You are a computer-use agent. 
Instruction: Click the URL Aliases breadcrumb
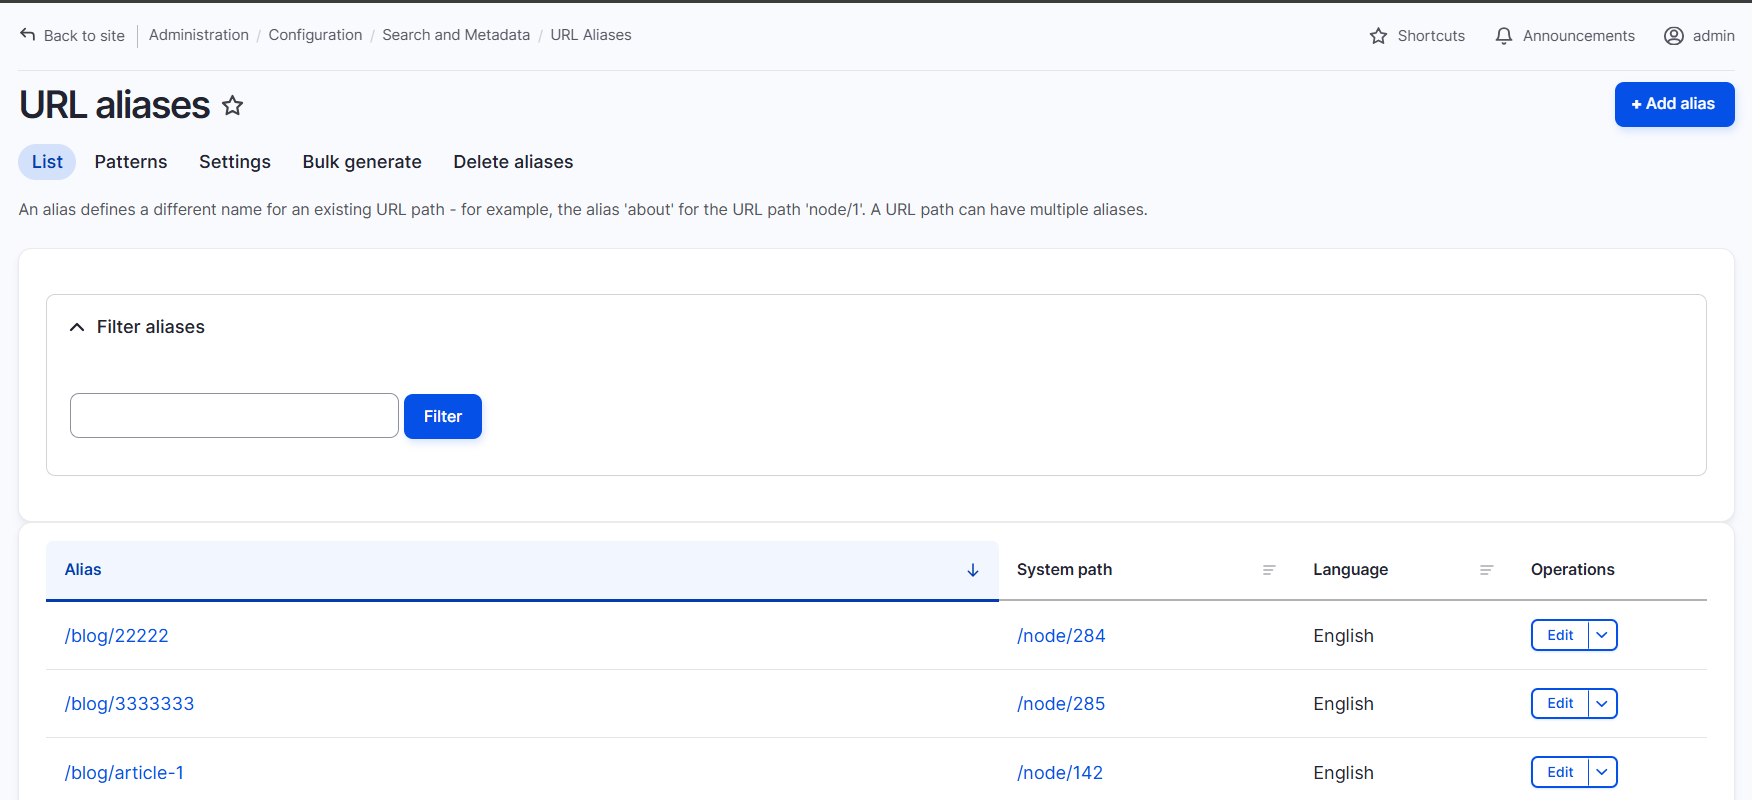(591, 35)
